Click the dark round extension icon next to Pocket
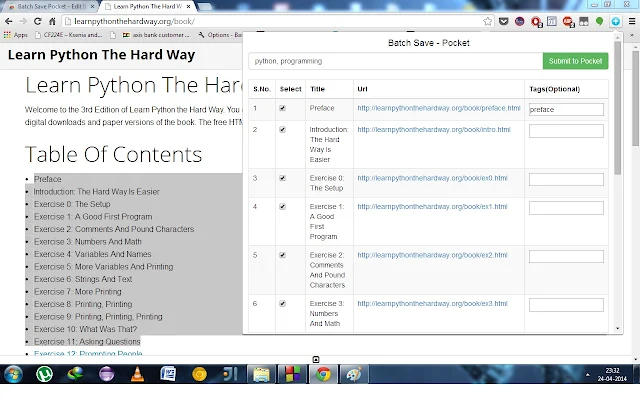640x400 pixels. click(x=520, y=21)
